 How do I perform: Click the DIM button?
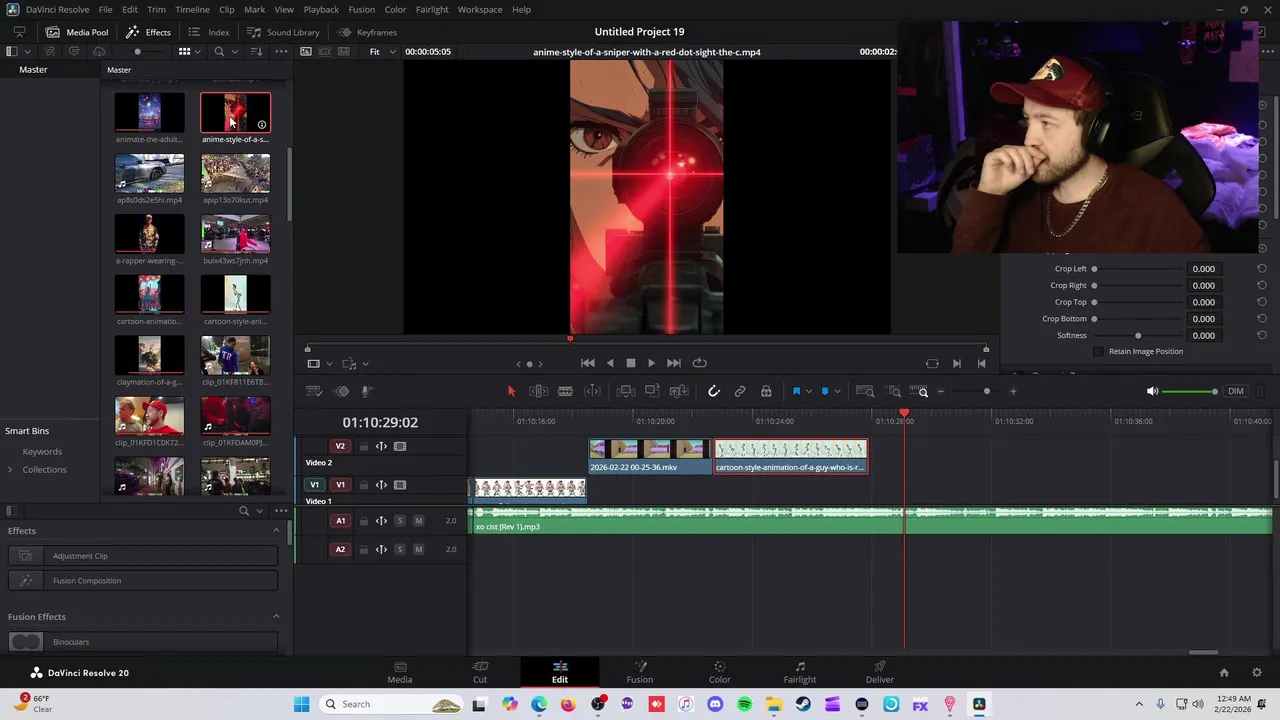point(1236,391)
